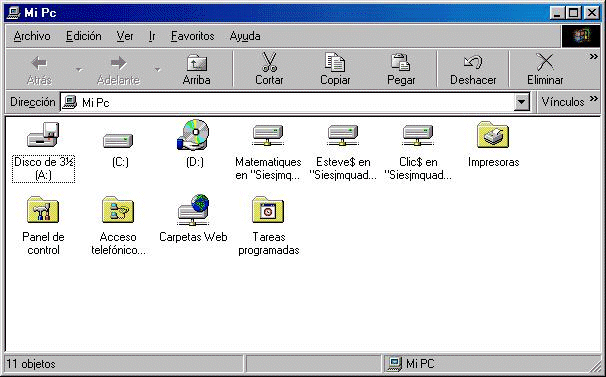Select the Esteve$ network drive icon
The height and width of the screenshot is (377, 606).
tap(343, 135)
